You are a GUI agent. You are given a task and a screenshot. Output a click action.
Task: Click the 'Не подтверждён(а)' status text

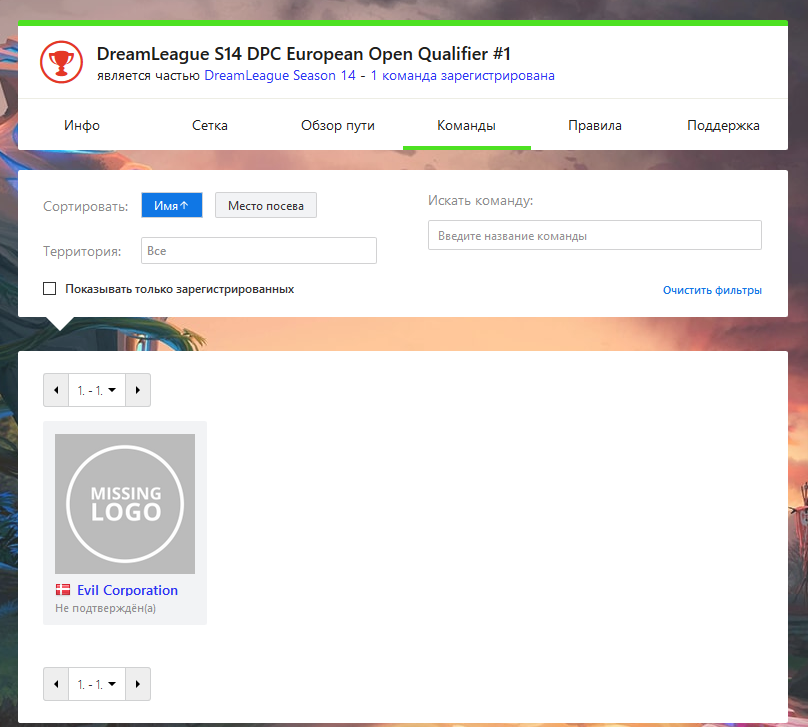(106, 608)
